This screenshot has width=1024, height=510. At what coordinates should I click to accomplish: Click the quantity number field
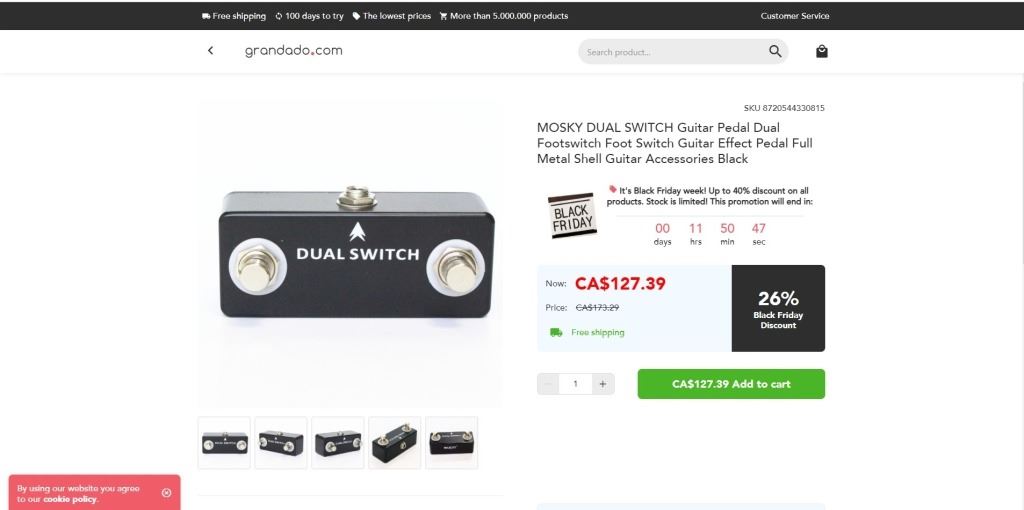[x=575, y=384]
